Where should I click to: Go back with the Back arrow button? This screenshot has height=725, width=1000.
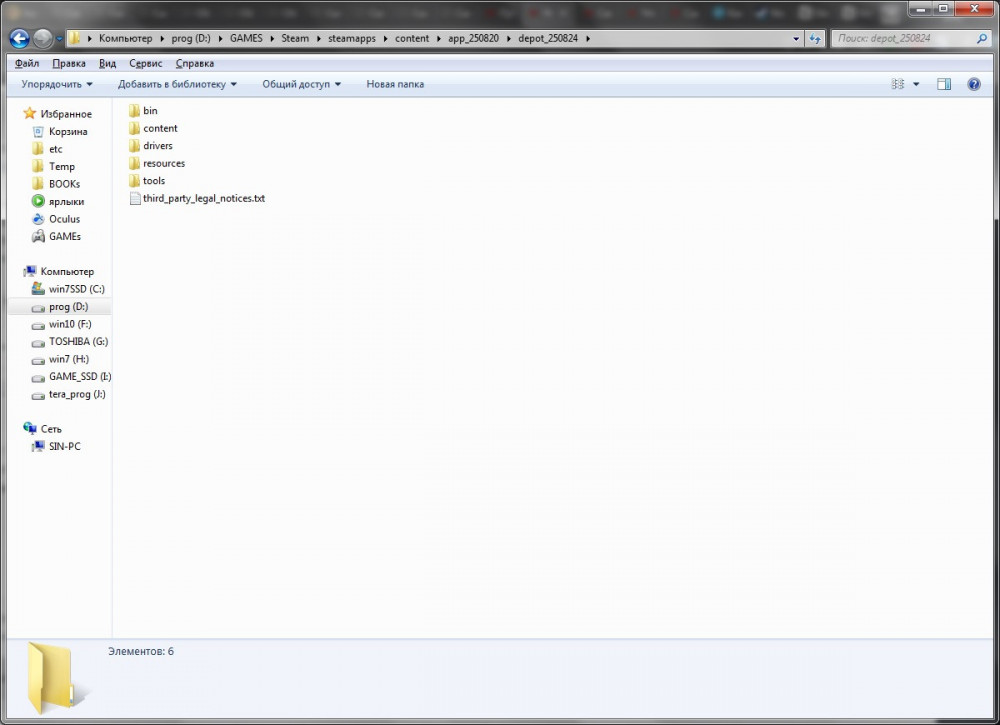coord(19,38)
